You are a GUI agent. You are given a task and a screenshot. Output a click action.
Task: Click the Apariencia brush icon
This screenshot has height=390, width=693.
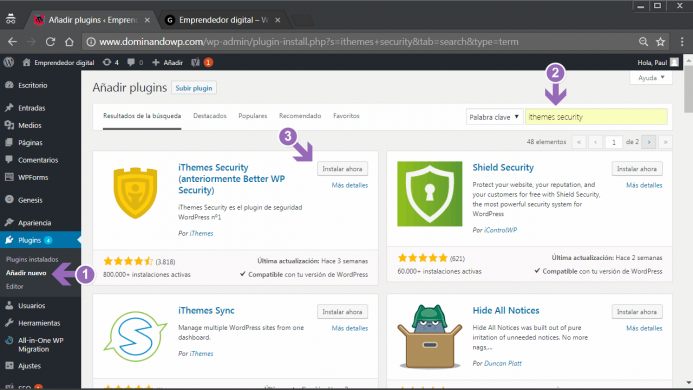click(x=9, y=222)
